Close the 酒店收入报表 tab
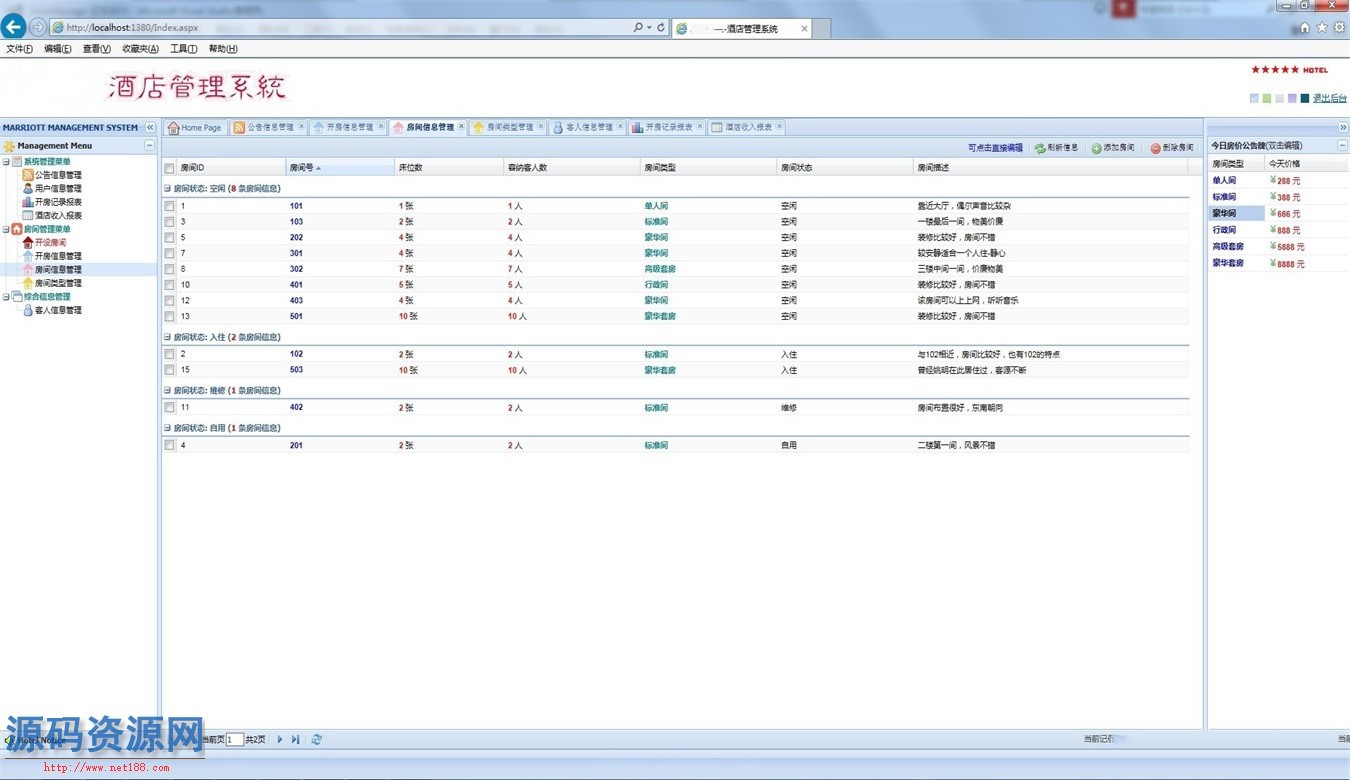 779,127
